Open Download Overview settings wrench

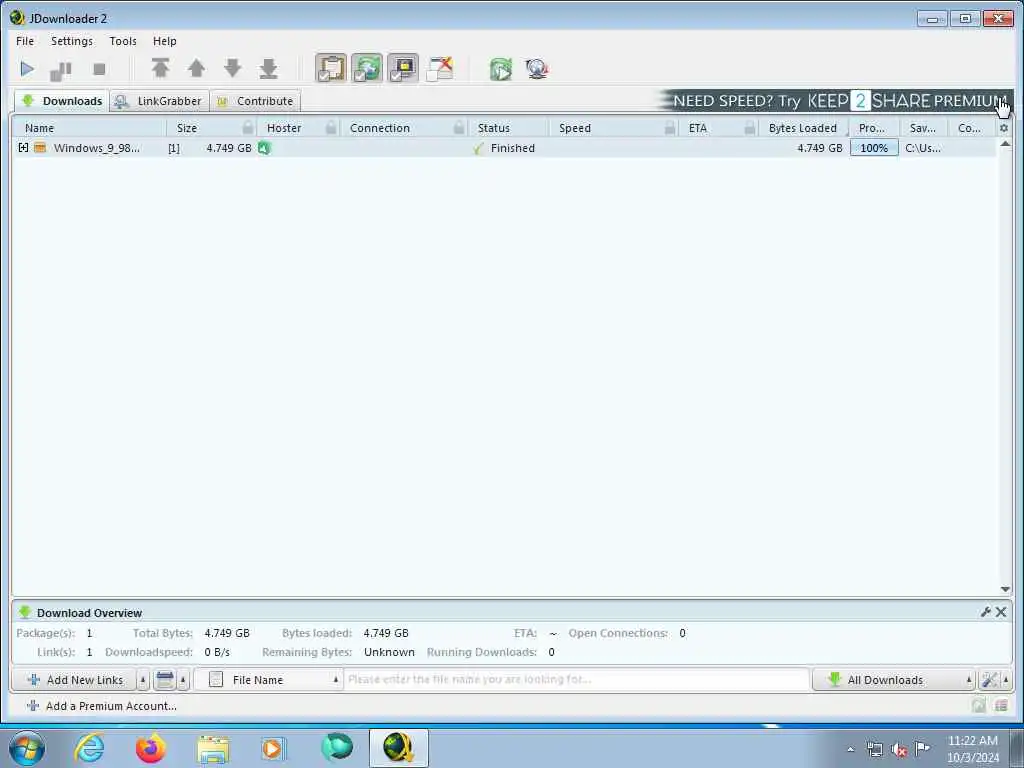coord(985,612)
